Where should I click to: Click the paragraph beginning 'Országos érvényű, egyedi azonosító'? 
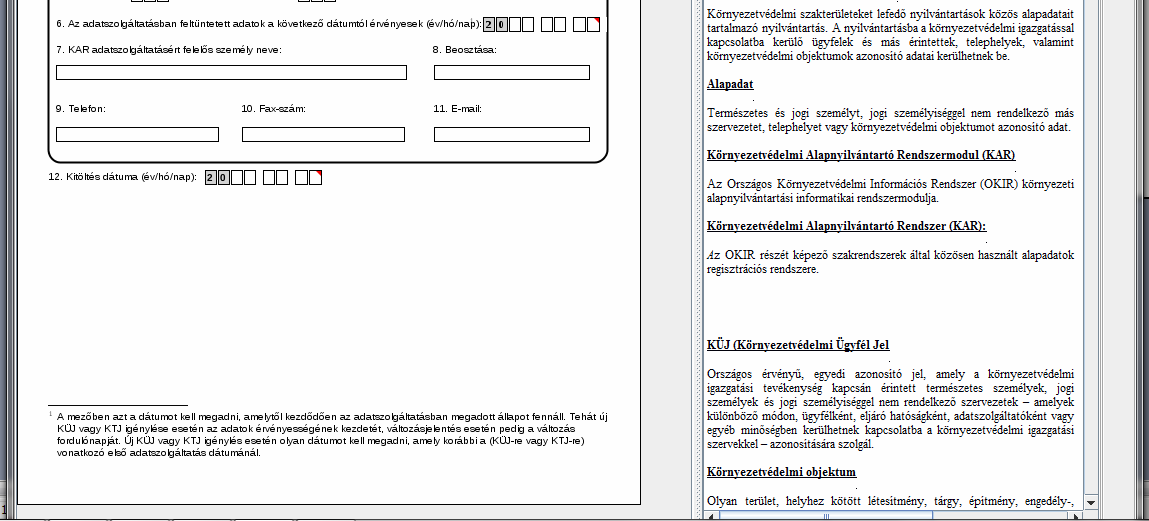click(x=890, y=409)
